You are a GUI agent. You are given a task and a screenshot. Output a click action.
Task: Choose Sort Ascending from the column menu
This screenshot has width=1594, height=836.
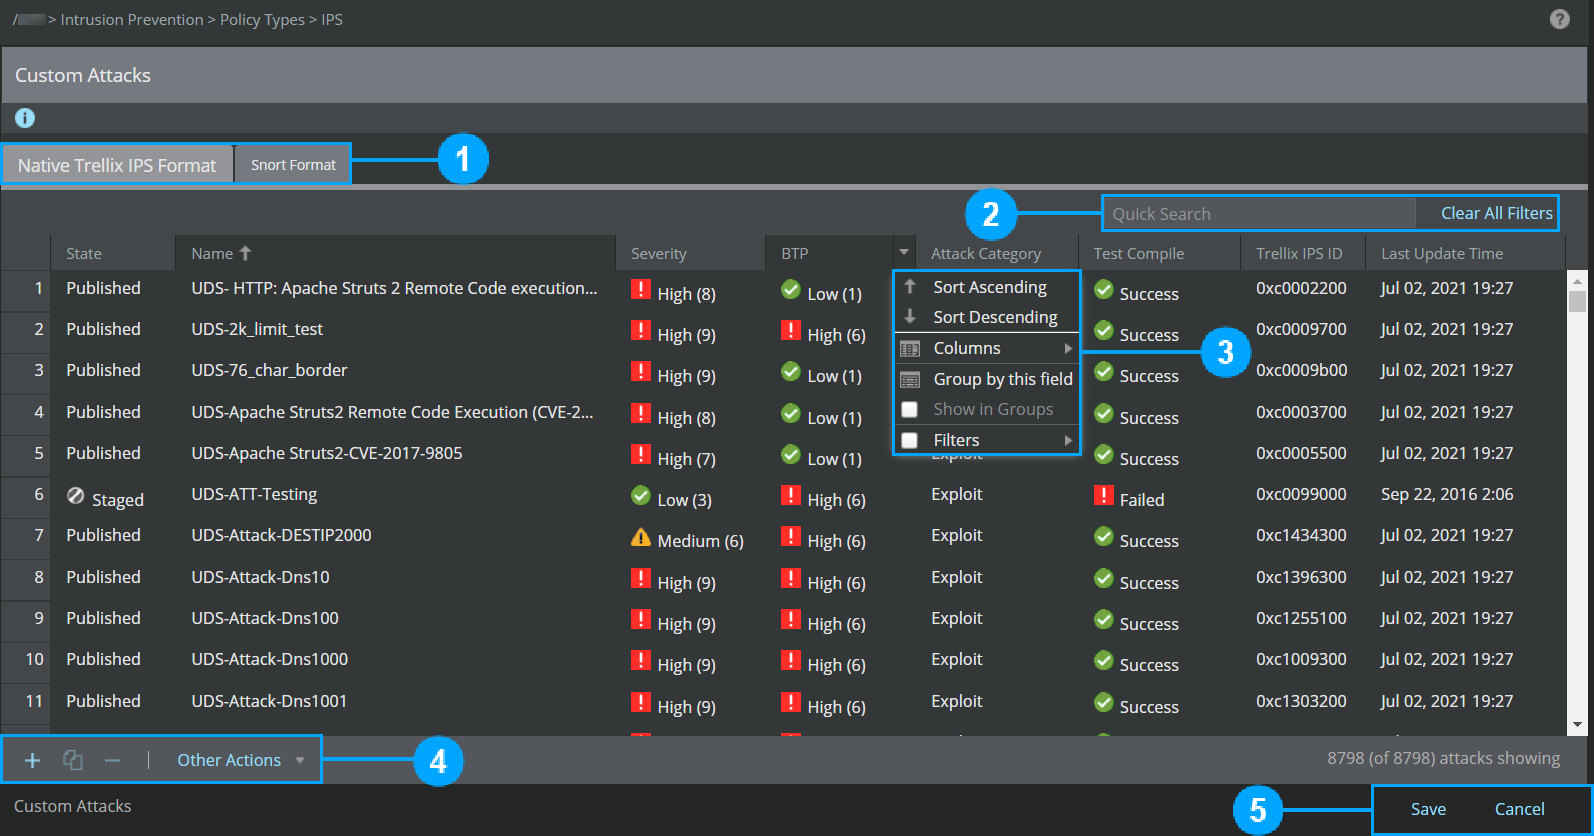point(990,287)
